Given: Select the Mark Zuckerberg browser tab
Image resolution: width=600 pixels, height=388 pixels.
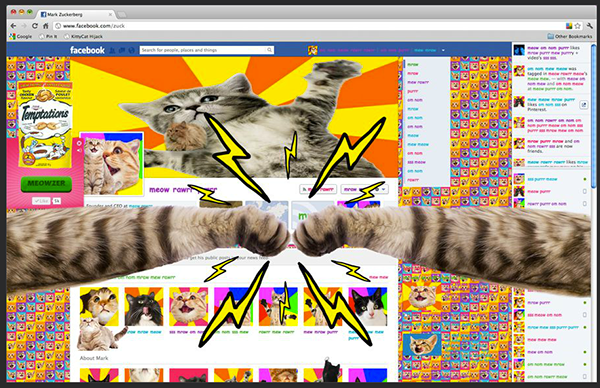Looking at the screenshot, I should click(75, 15).
